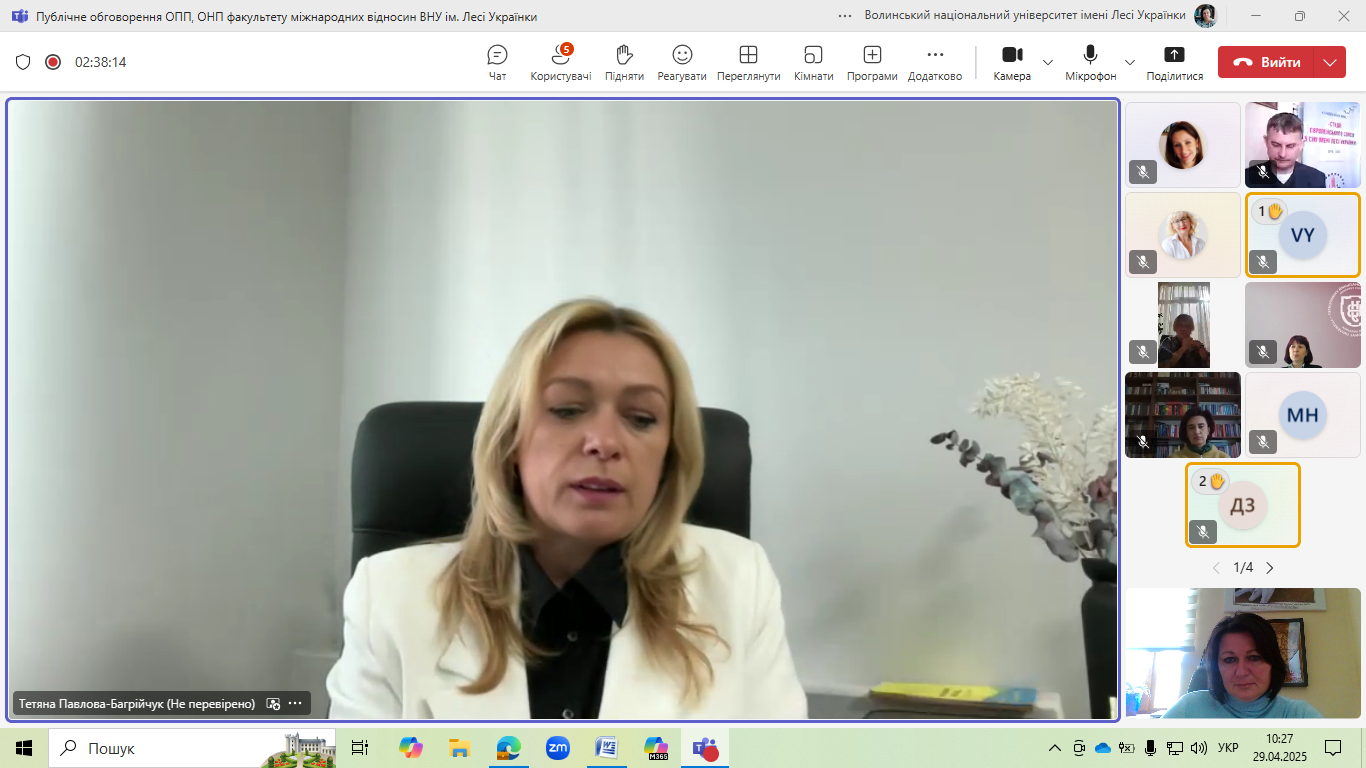Toggle the Камера on or off

1012,62
